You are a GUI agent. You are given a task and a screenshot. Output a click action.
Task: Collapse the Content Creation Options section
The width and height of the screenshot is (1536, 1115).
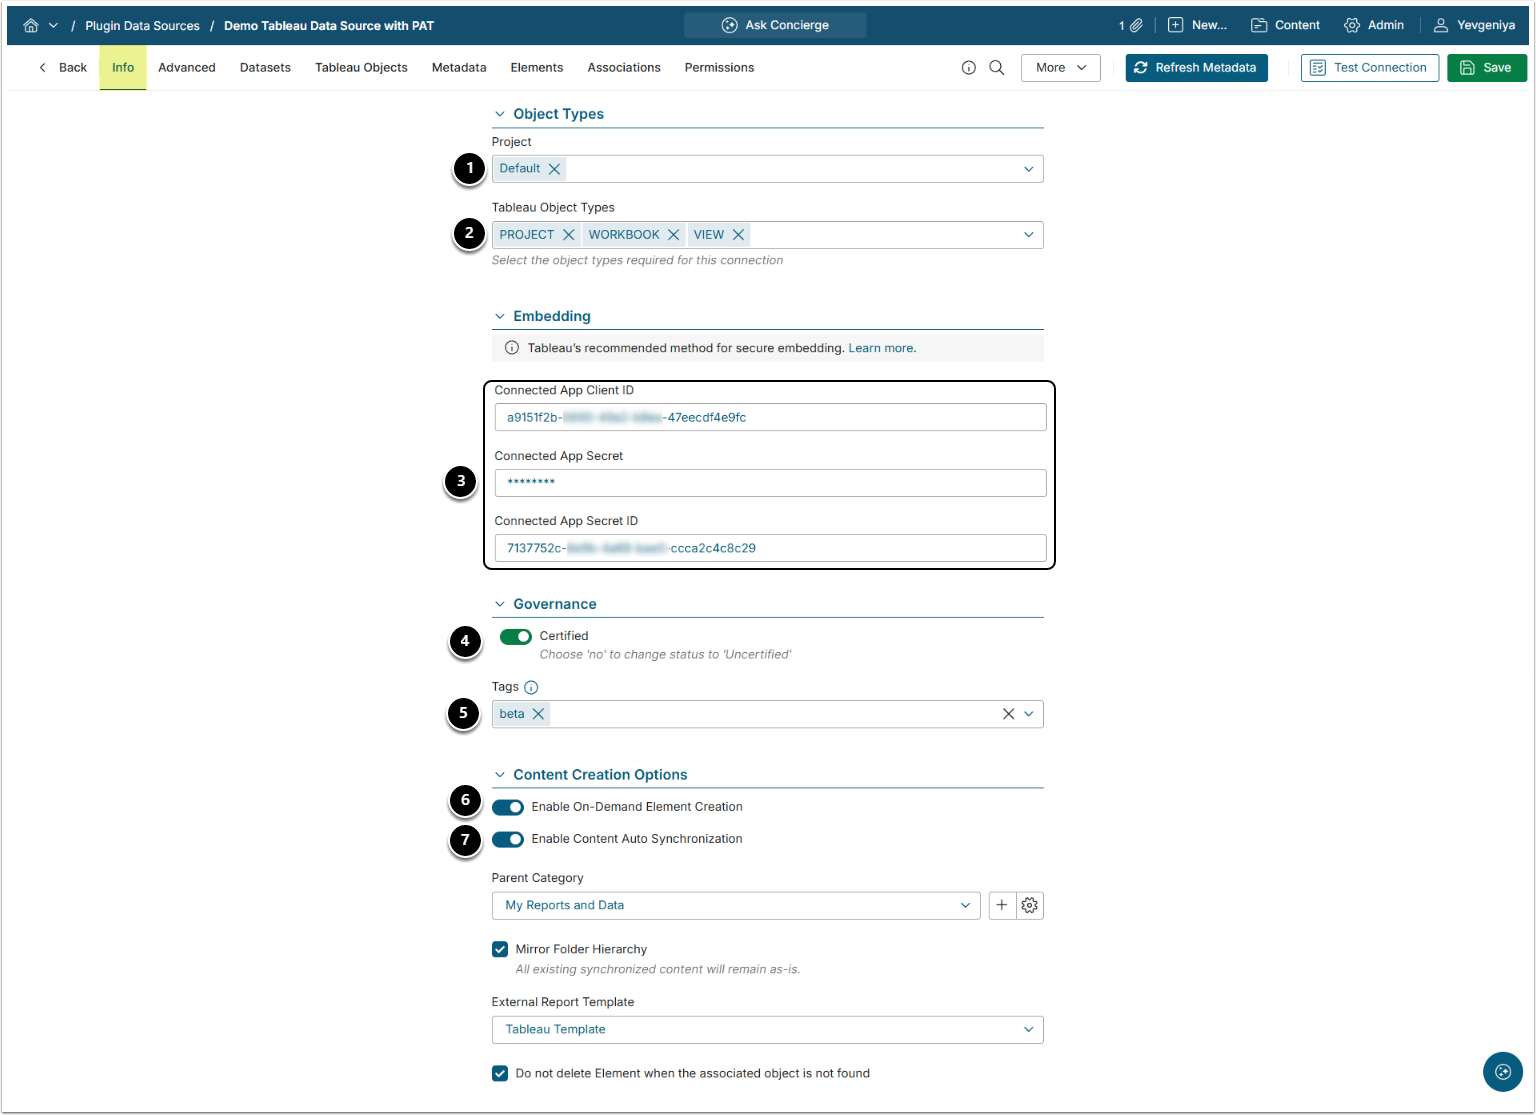pyautogui.click(x=500, y=775)
